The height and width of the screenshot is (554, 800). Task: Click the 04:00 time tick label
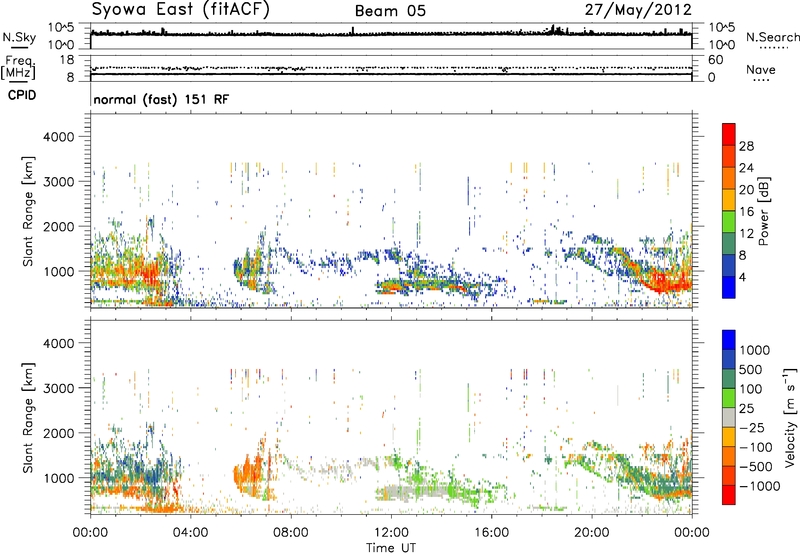pyautogui.click(x=190, y=533)
